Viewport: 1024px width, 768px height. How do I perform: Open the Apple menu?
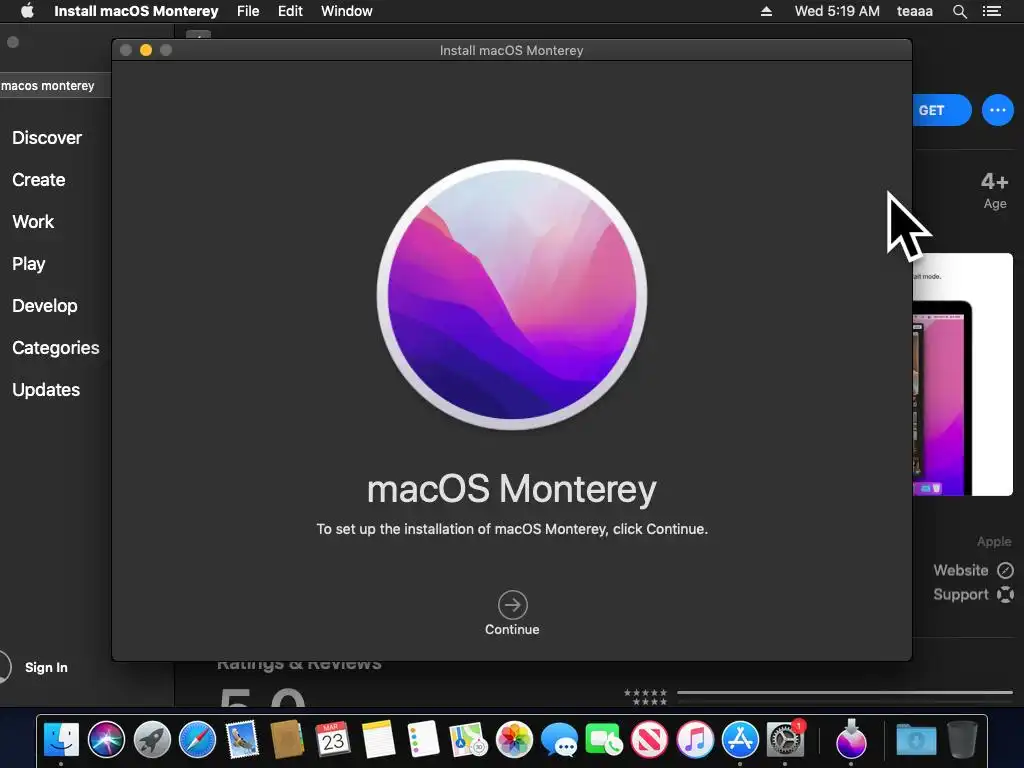pos(27,11)
